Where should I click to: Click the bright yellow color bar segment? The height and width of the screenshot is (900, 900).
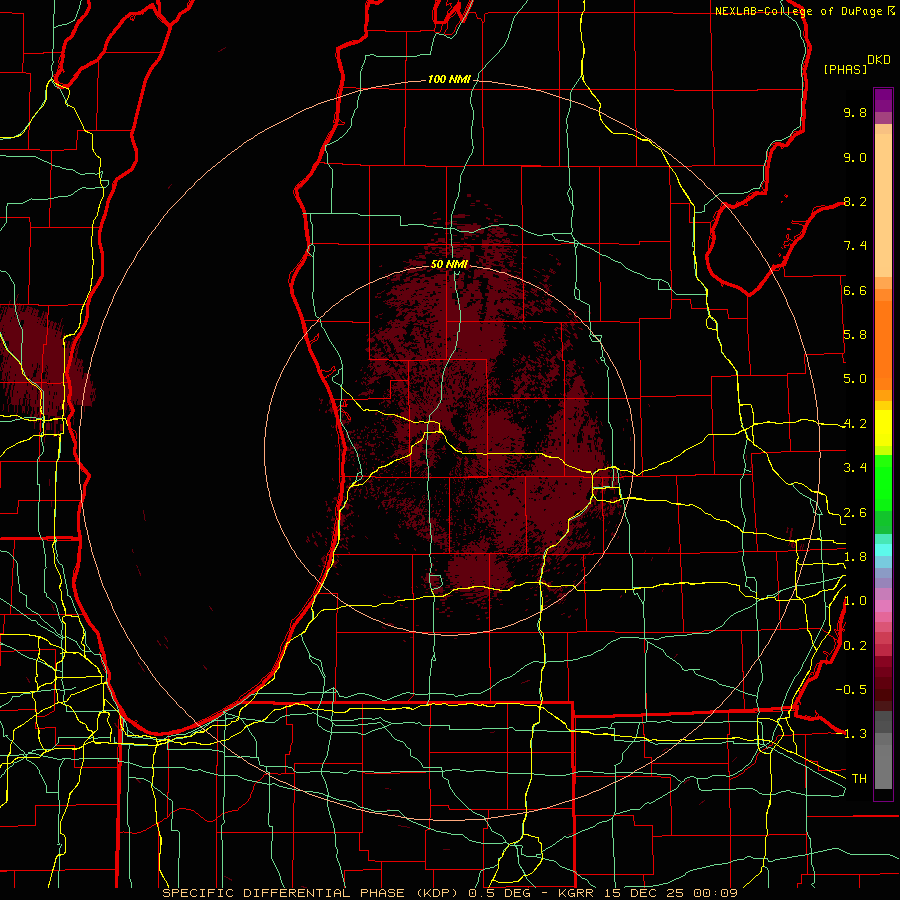click(883, 428)
